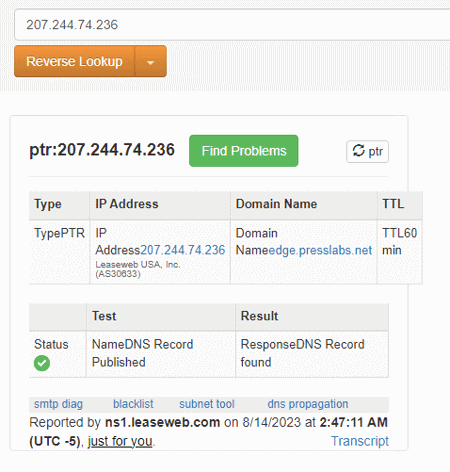Click the Domain Name column header
Screen dimensions: 450x472
(x=304, y=205)
